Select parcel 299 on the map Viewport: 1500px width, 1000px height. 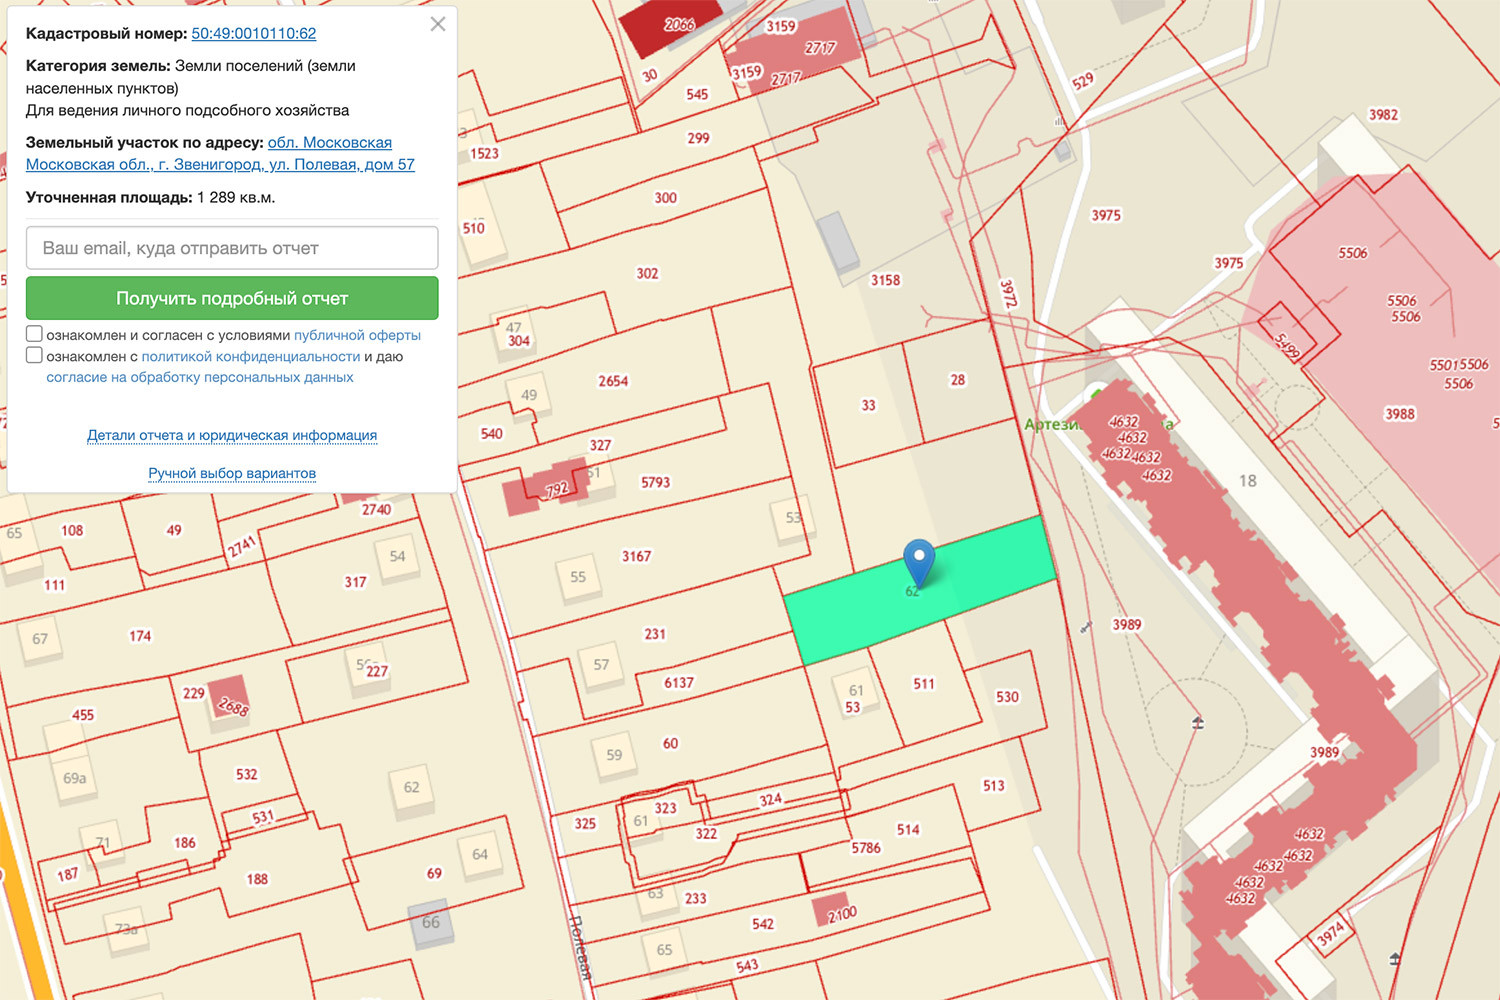698,138
